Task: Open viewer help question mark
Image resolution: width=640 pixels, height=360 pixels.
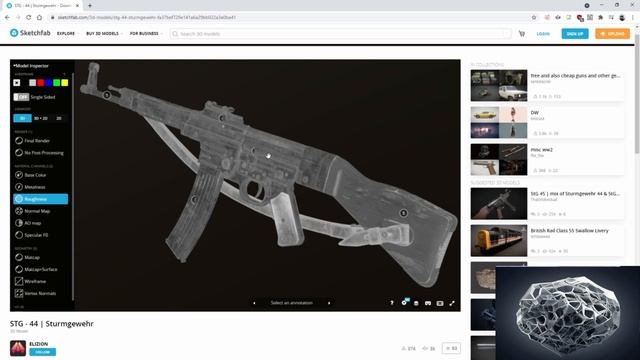Action: [391, 303]
